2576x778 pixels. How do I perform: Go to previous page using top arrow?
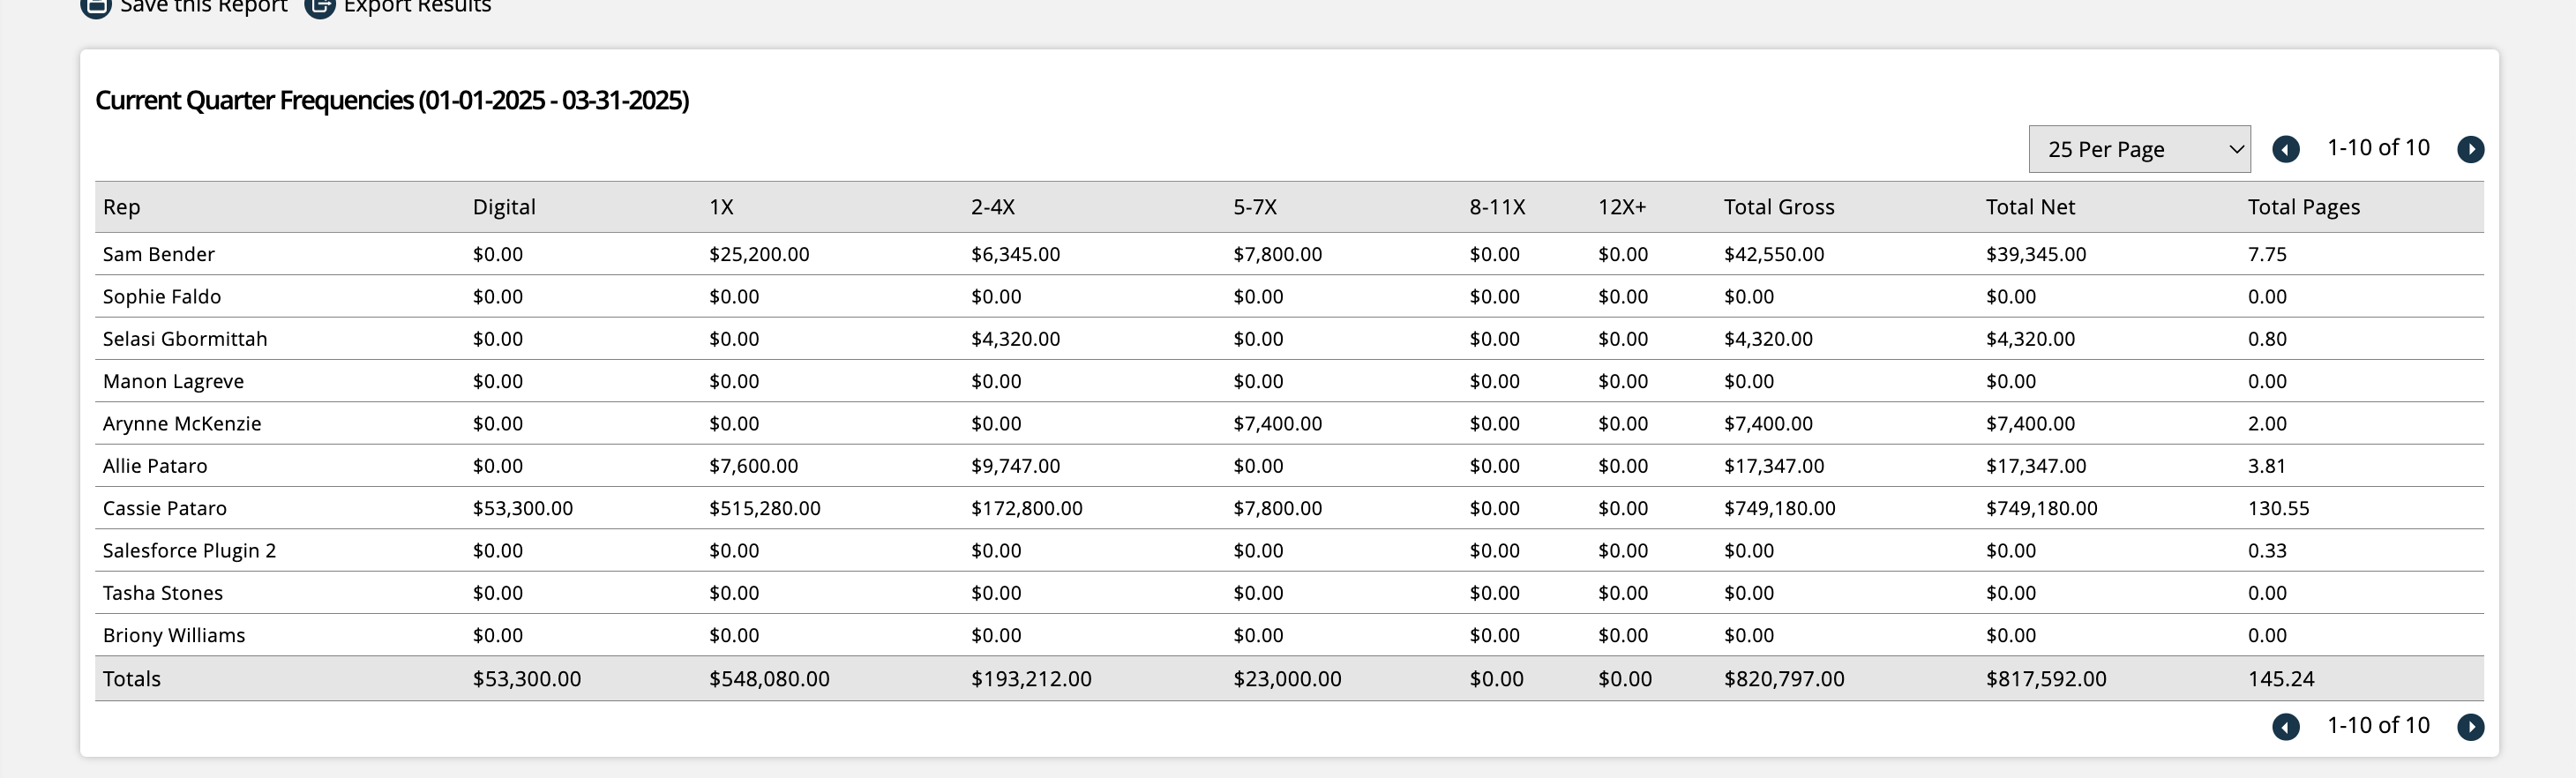(2285, 149)
